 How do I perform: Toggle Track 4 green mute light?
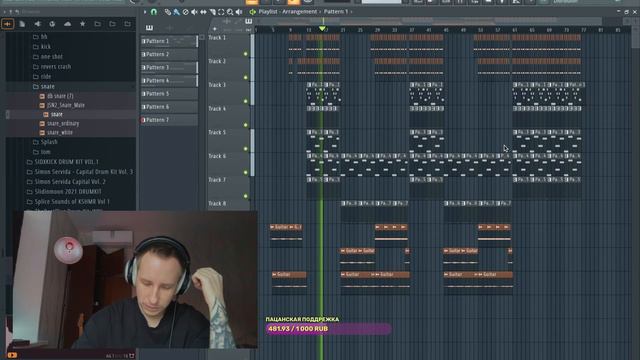pyautogui.click(x=246, y=125)
